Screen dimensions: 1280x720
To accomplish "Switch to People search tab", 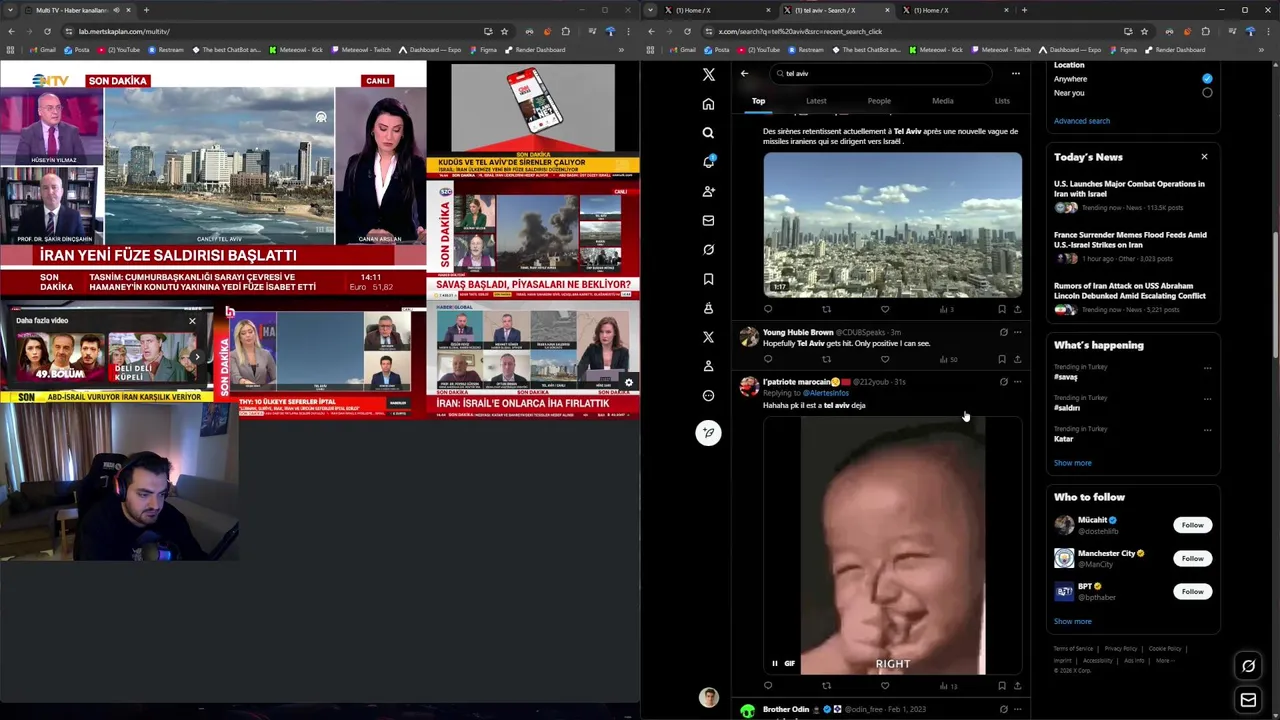I will (x=879, y=101).
